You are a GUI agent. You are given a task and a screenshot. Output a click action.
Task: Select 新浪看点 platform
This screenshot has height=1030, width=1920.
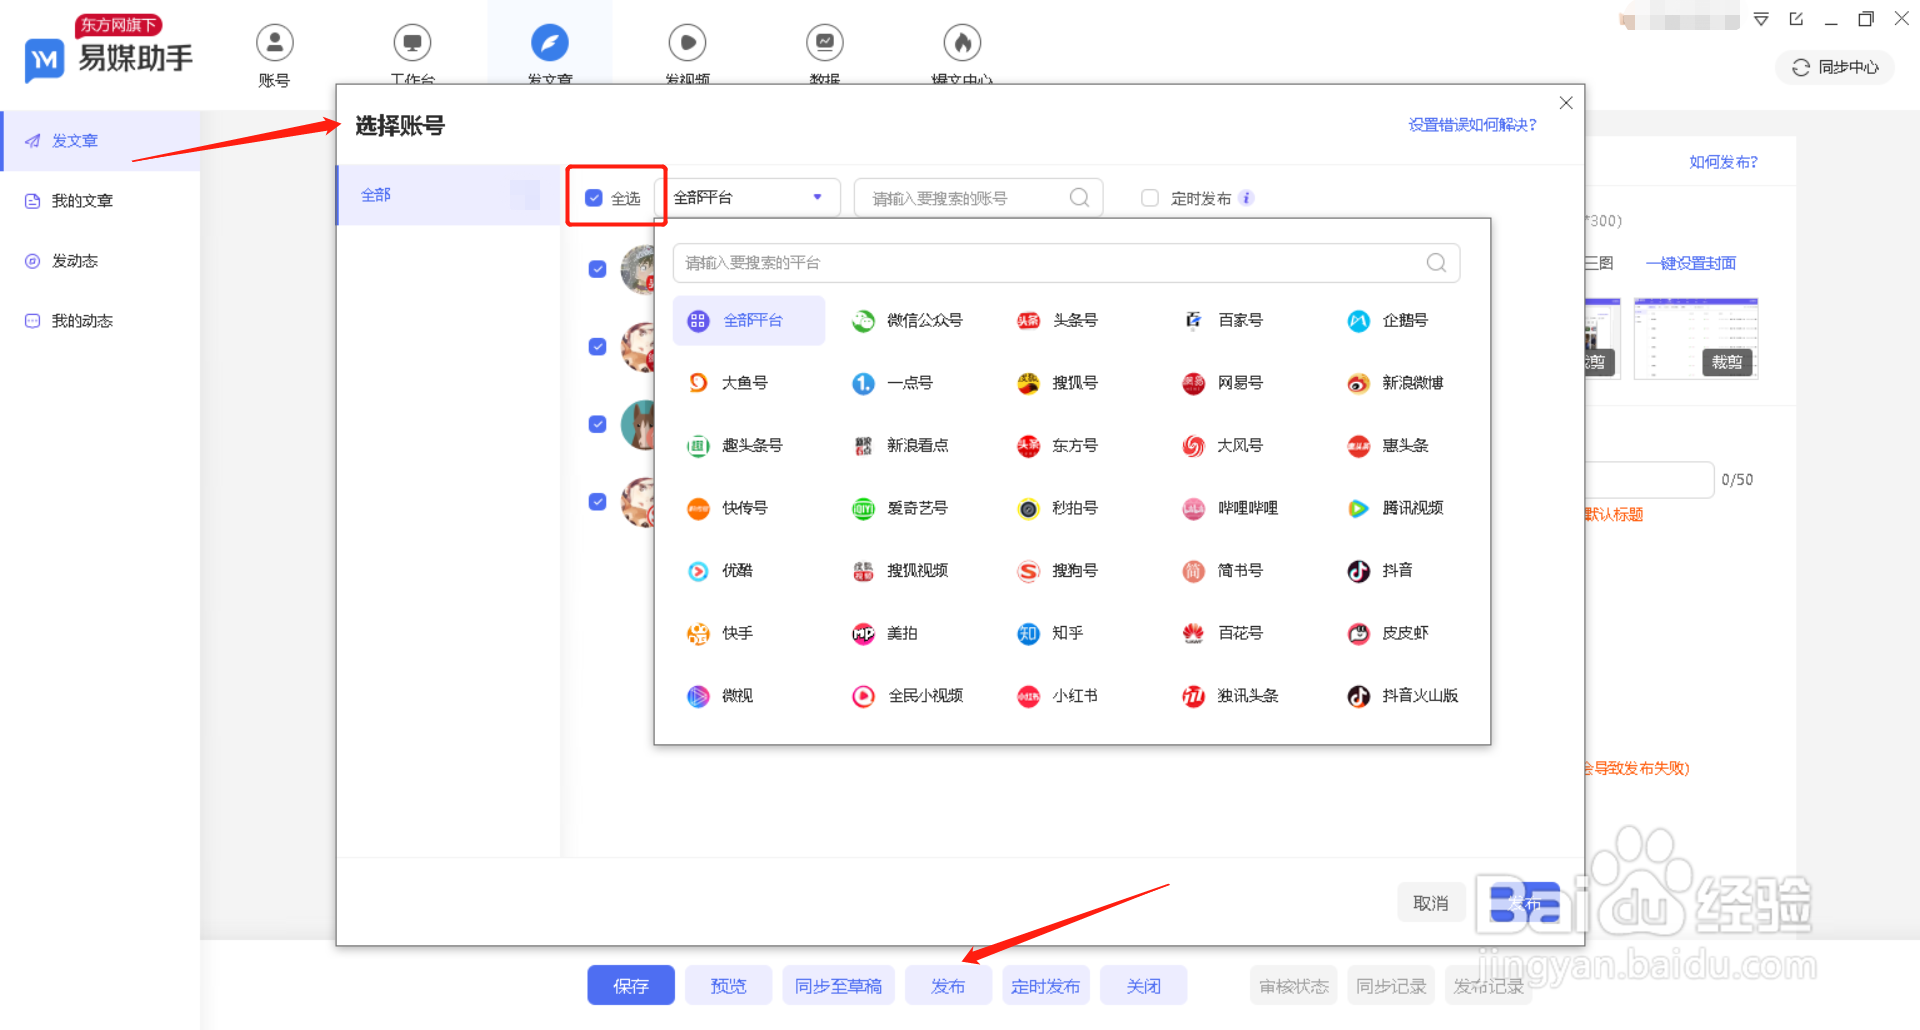tap(900, 446)
